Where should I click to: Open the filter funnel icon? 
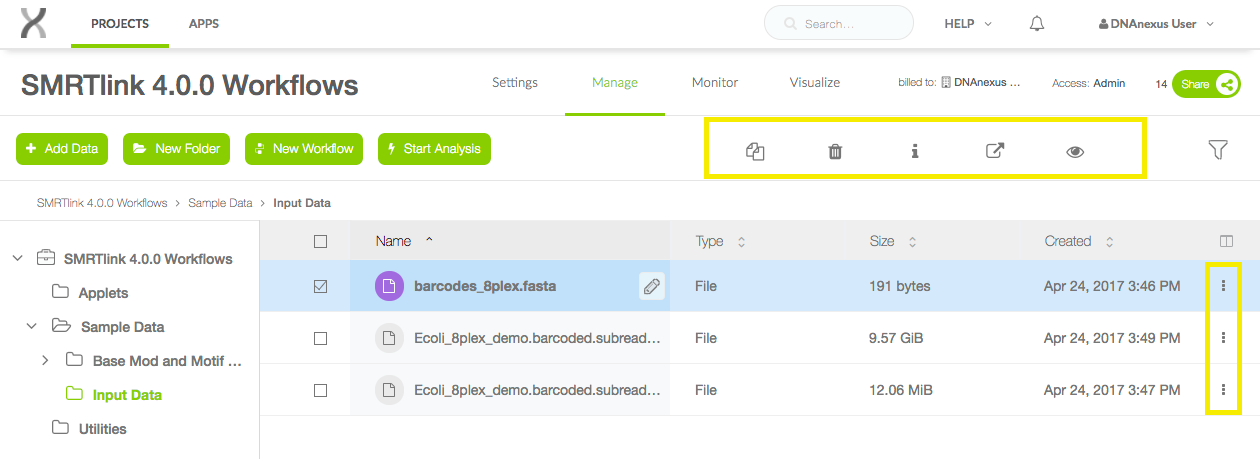coord(1217,149)
